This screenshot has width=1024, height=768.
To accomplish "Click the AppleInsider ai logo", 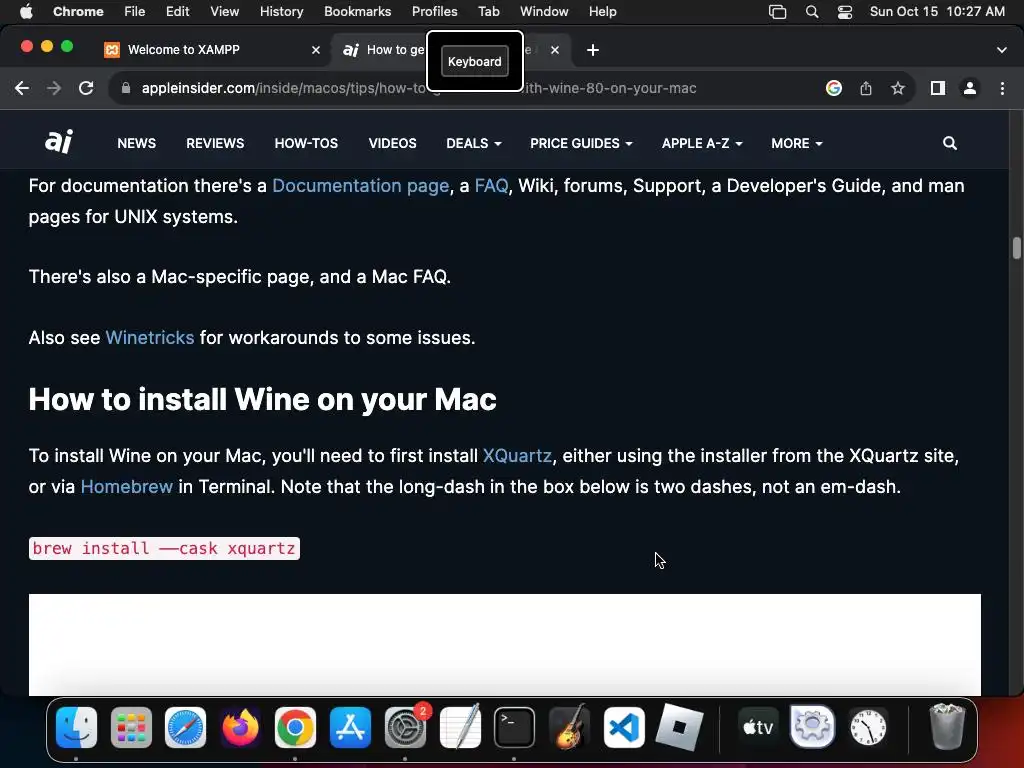I will (x=59, y=142).
